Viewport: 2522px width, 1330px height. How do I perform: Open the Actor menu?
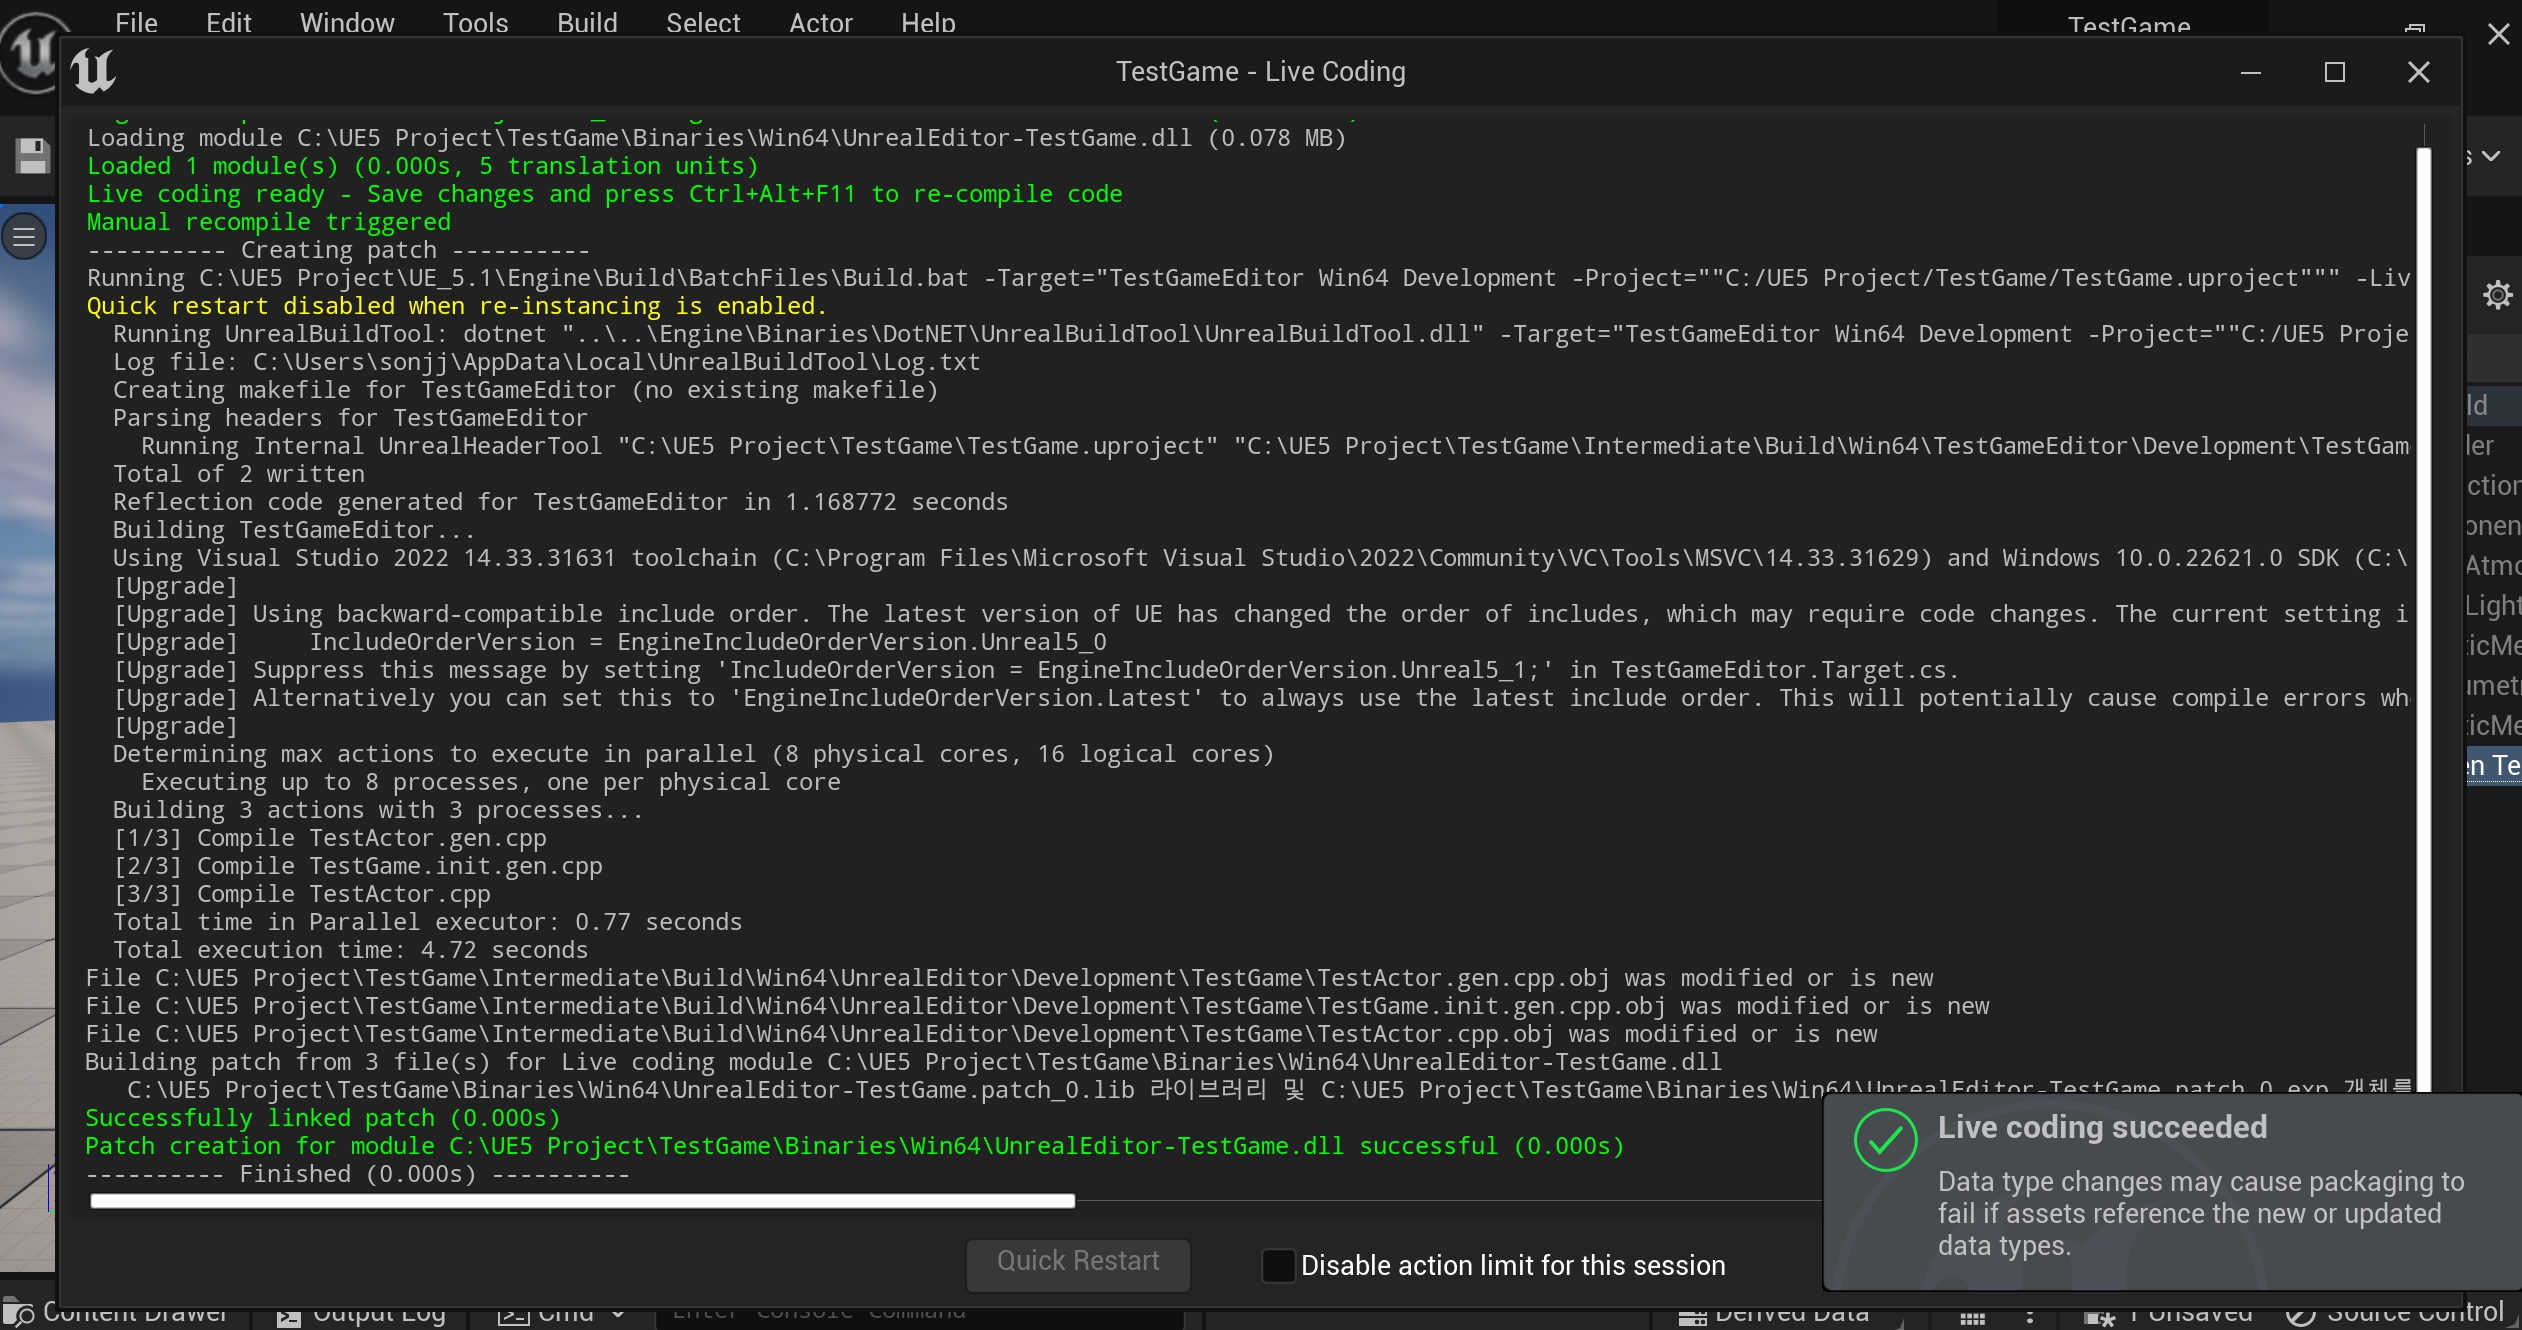coord(820,22)
